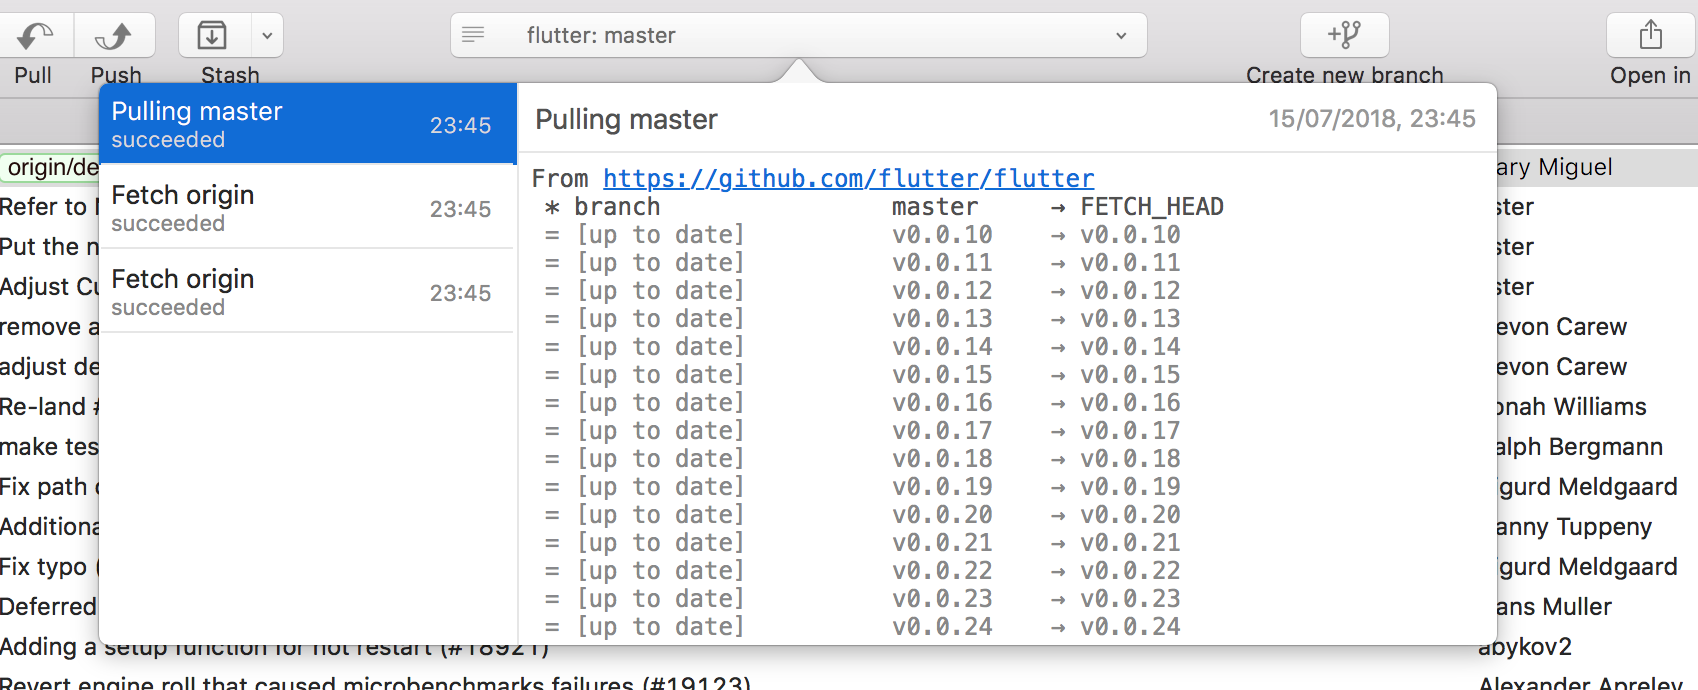Open the github.com/flutter/flutter link
The height and width of the screenshot is (690, 1698).
pyautogui.click(x=848, y=179)
